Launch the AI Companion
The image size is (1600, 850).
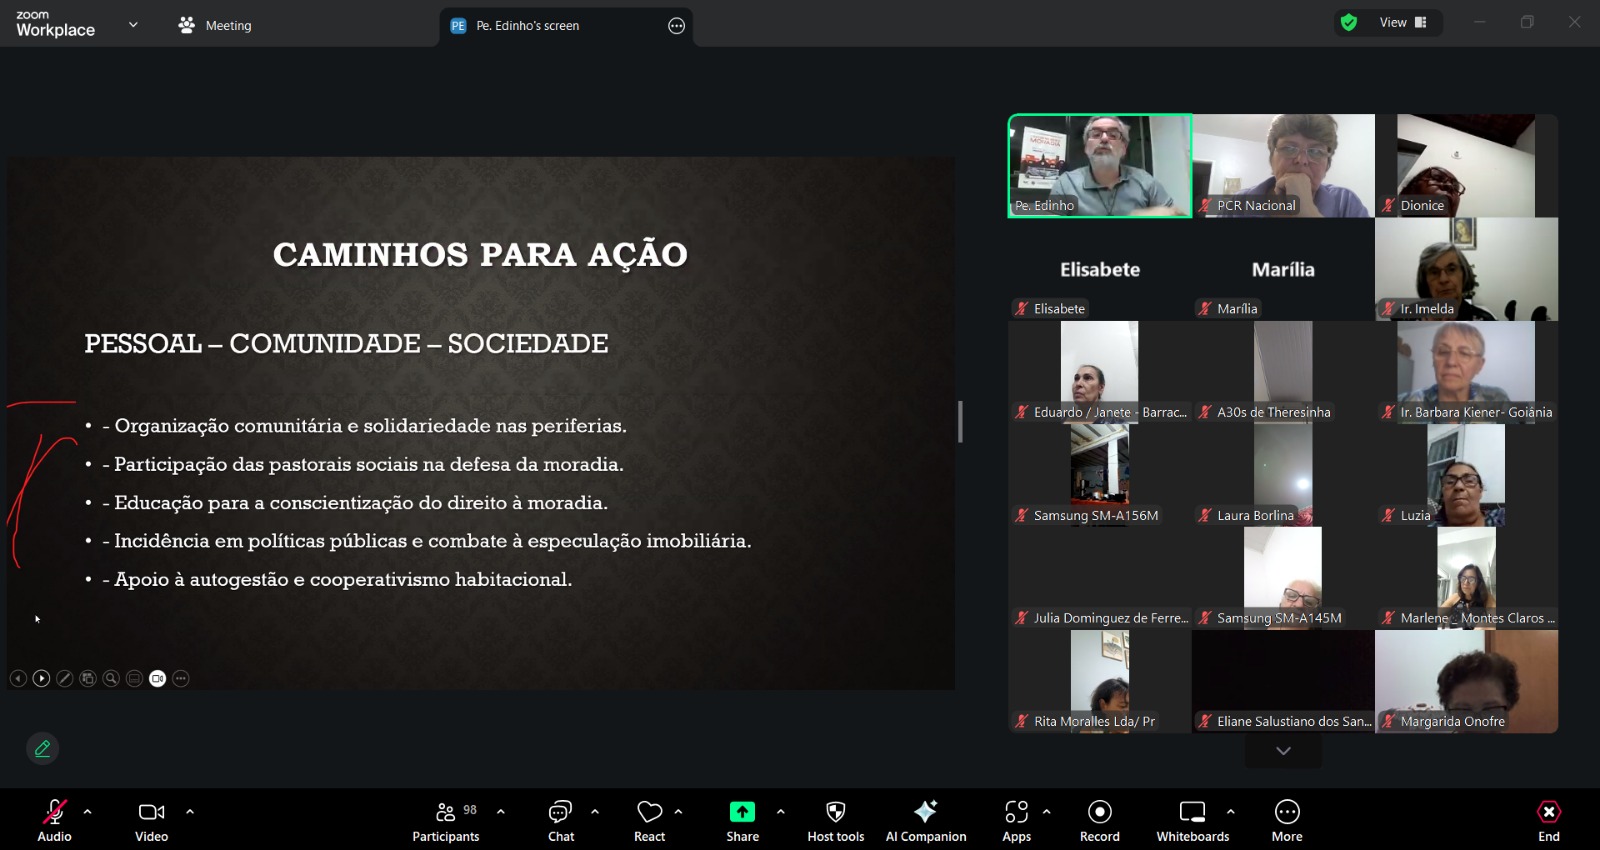(925, 820)
